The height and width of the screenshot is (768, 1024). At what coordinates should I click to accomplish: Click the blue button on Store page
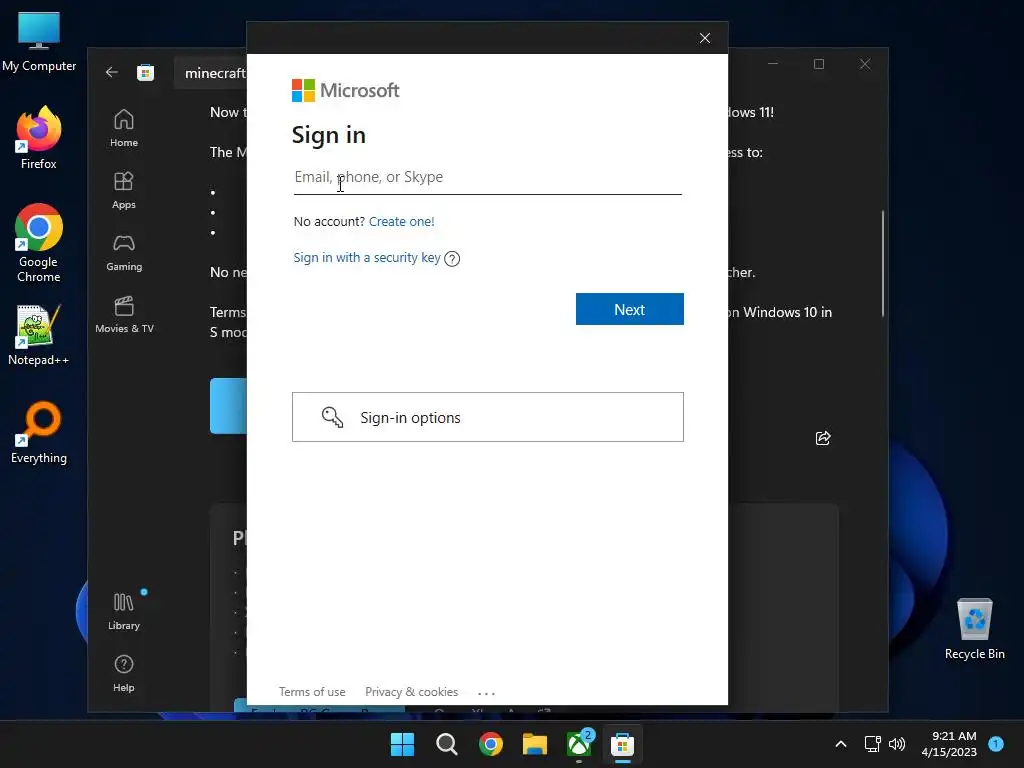[228, 406]
